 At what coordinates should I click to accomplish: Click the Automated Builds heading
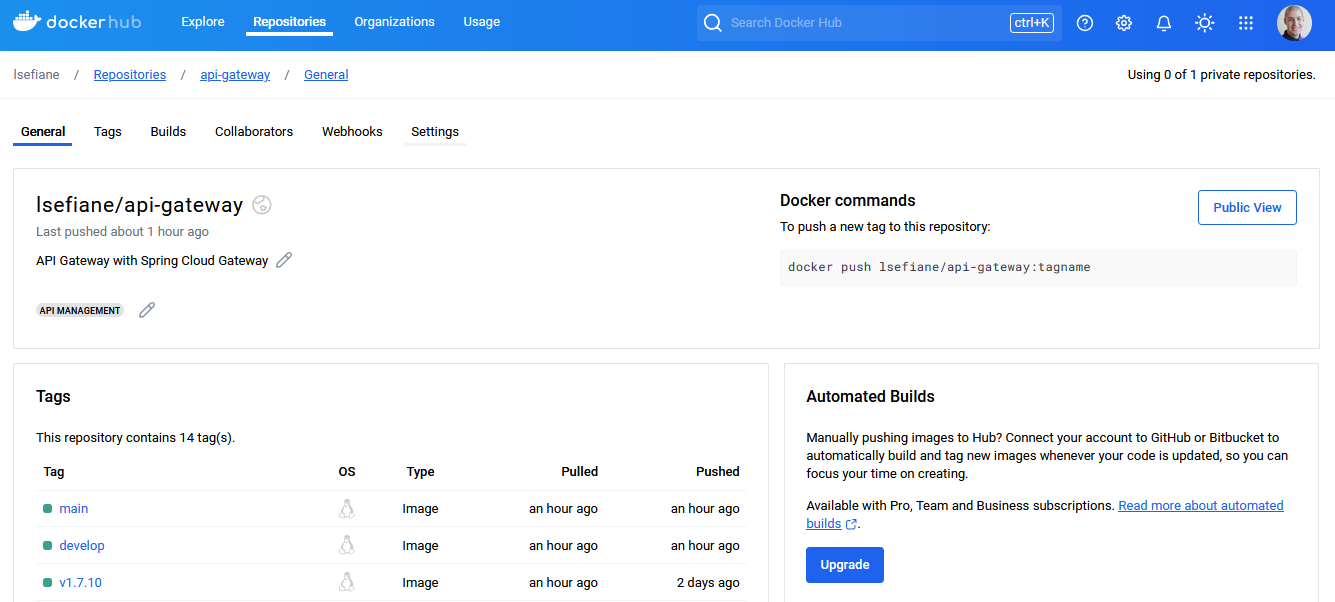click(871, 397)
